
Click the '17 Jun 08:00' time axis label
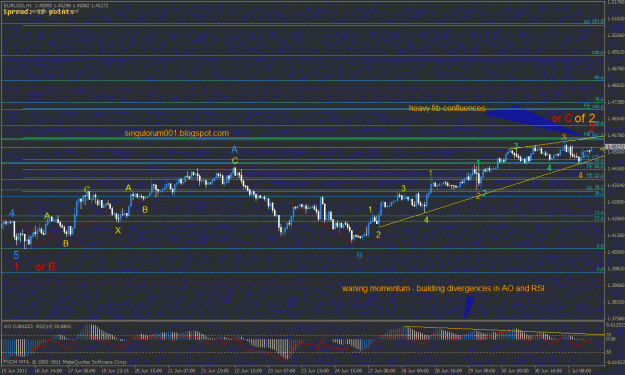[81, 371]
